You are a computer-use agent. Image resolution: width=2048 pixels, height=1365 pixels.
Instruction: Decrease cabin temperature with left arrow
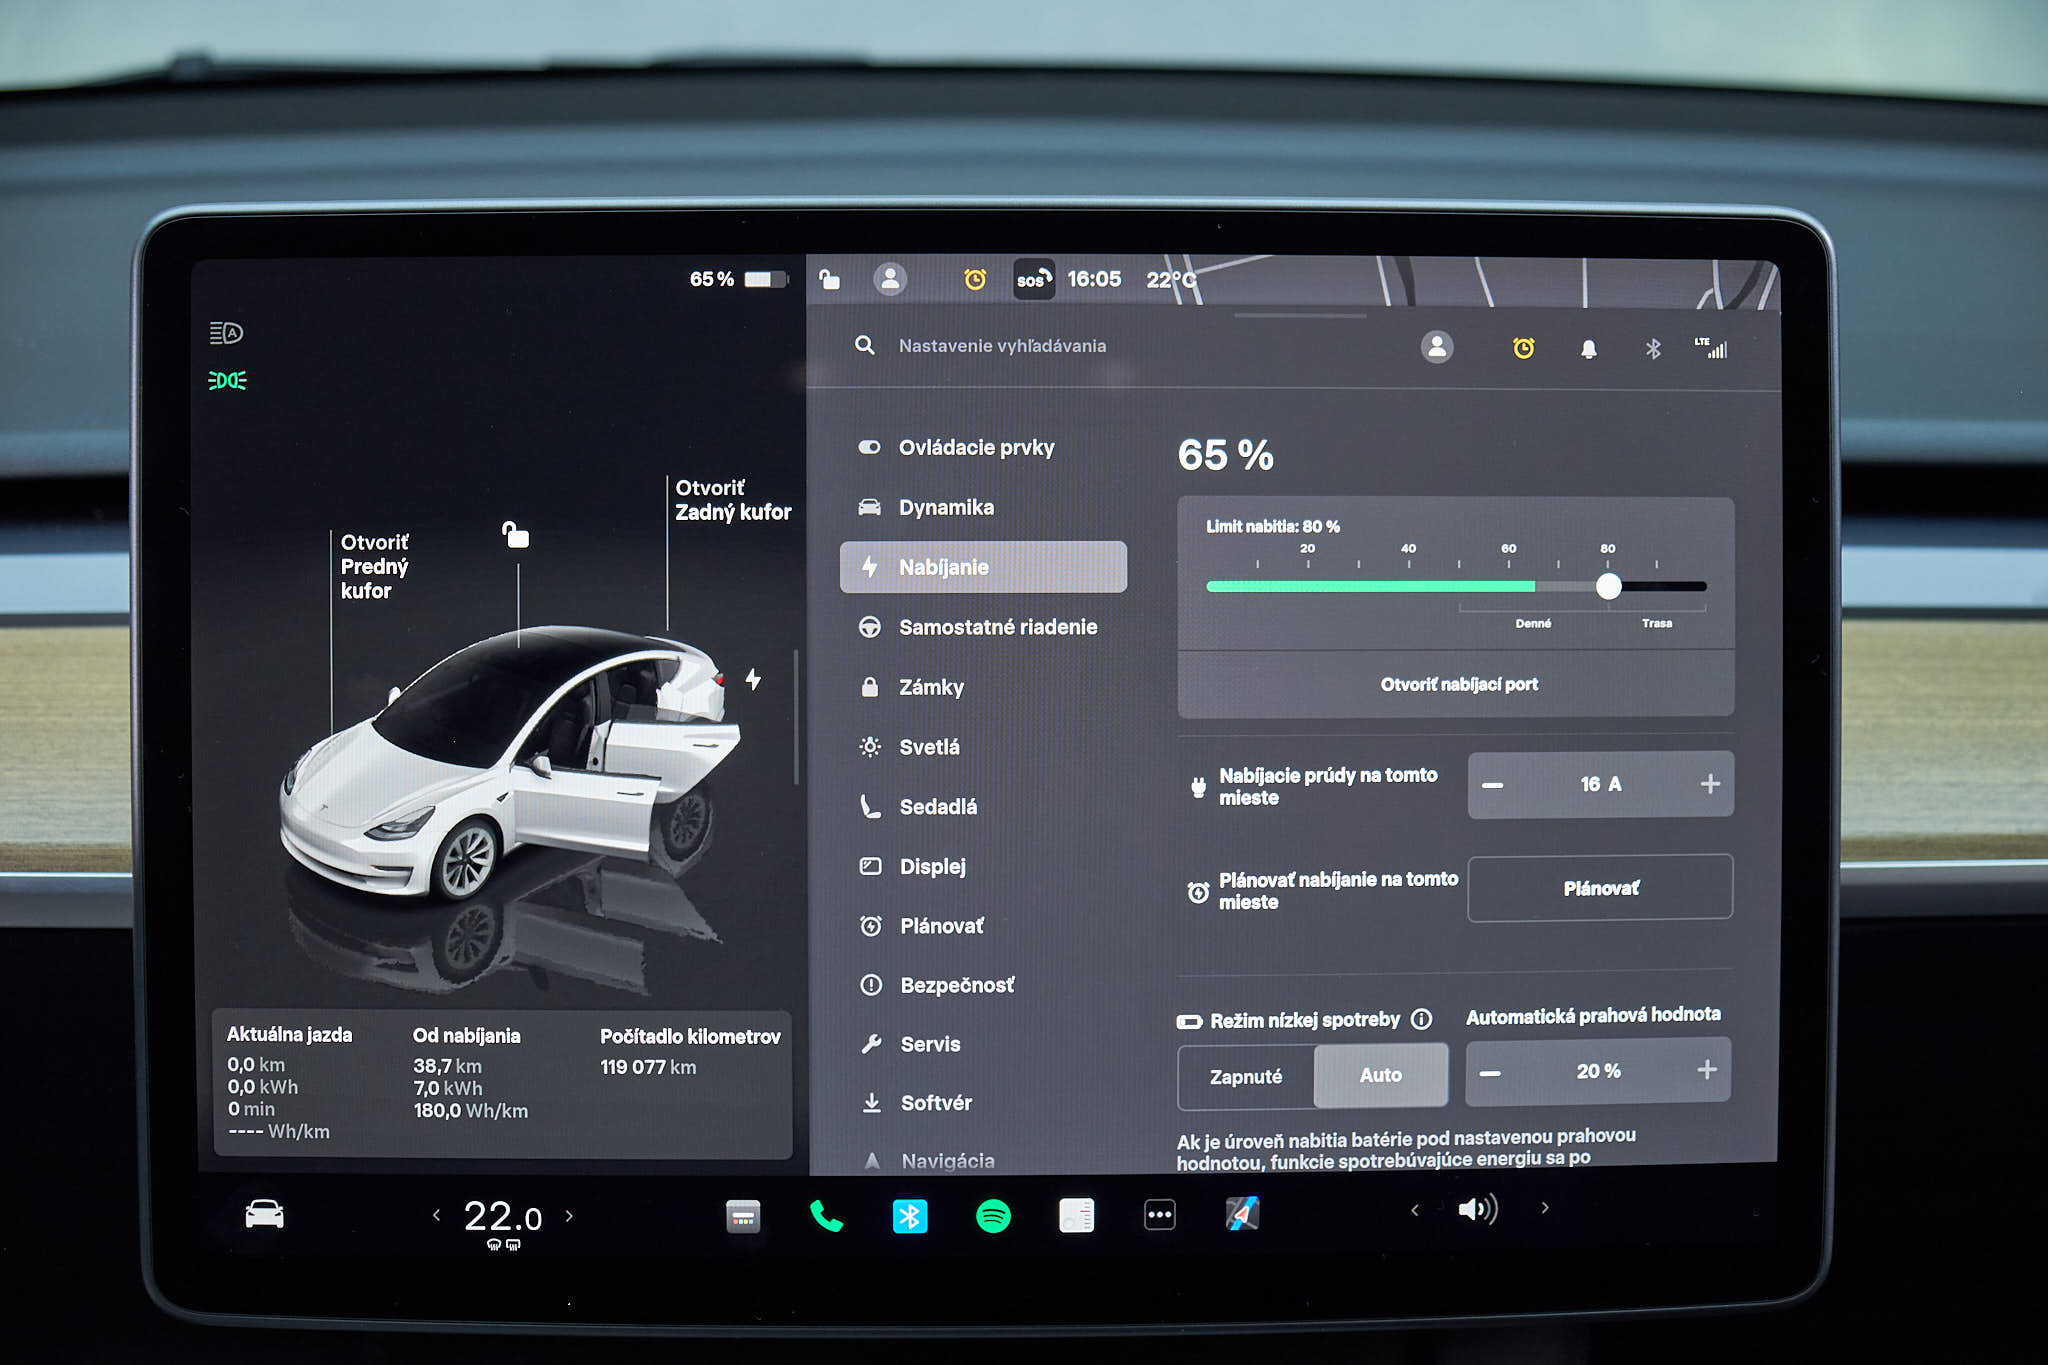[x=436, y=1216]
